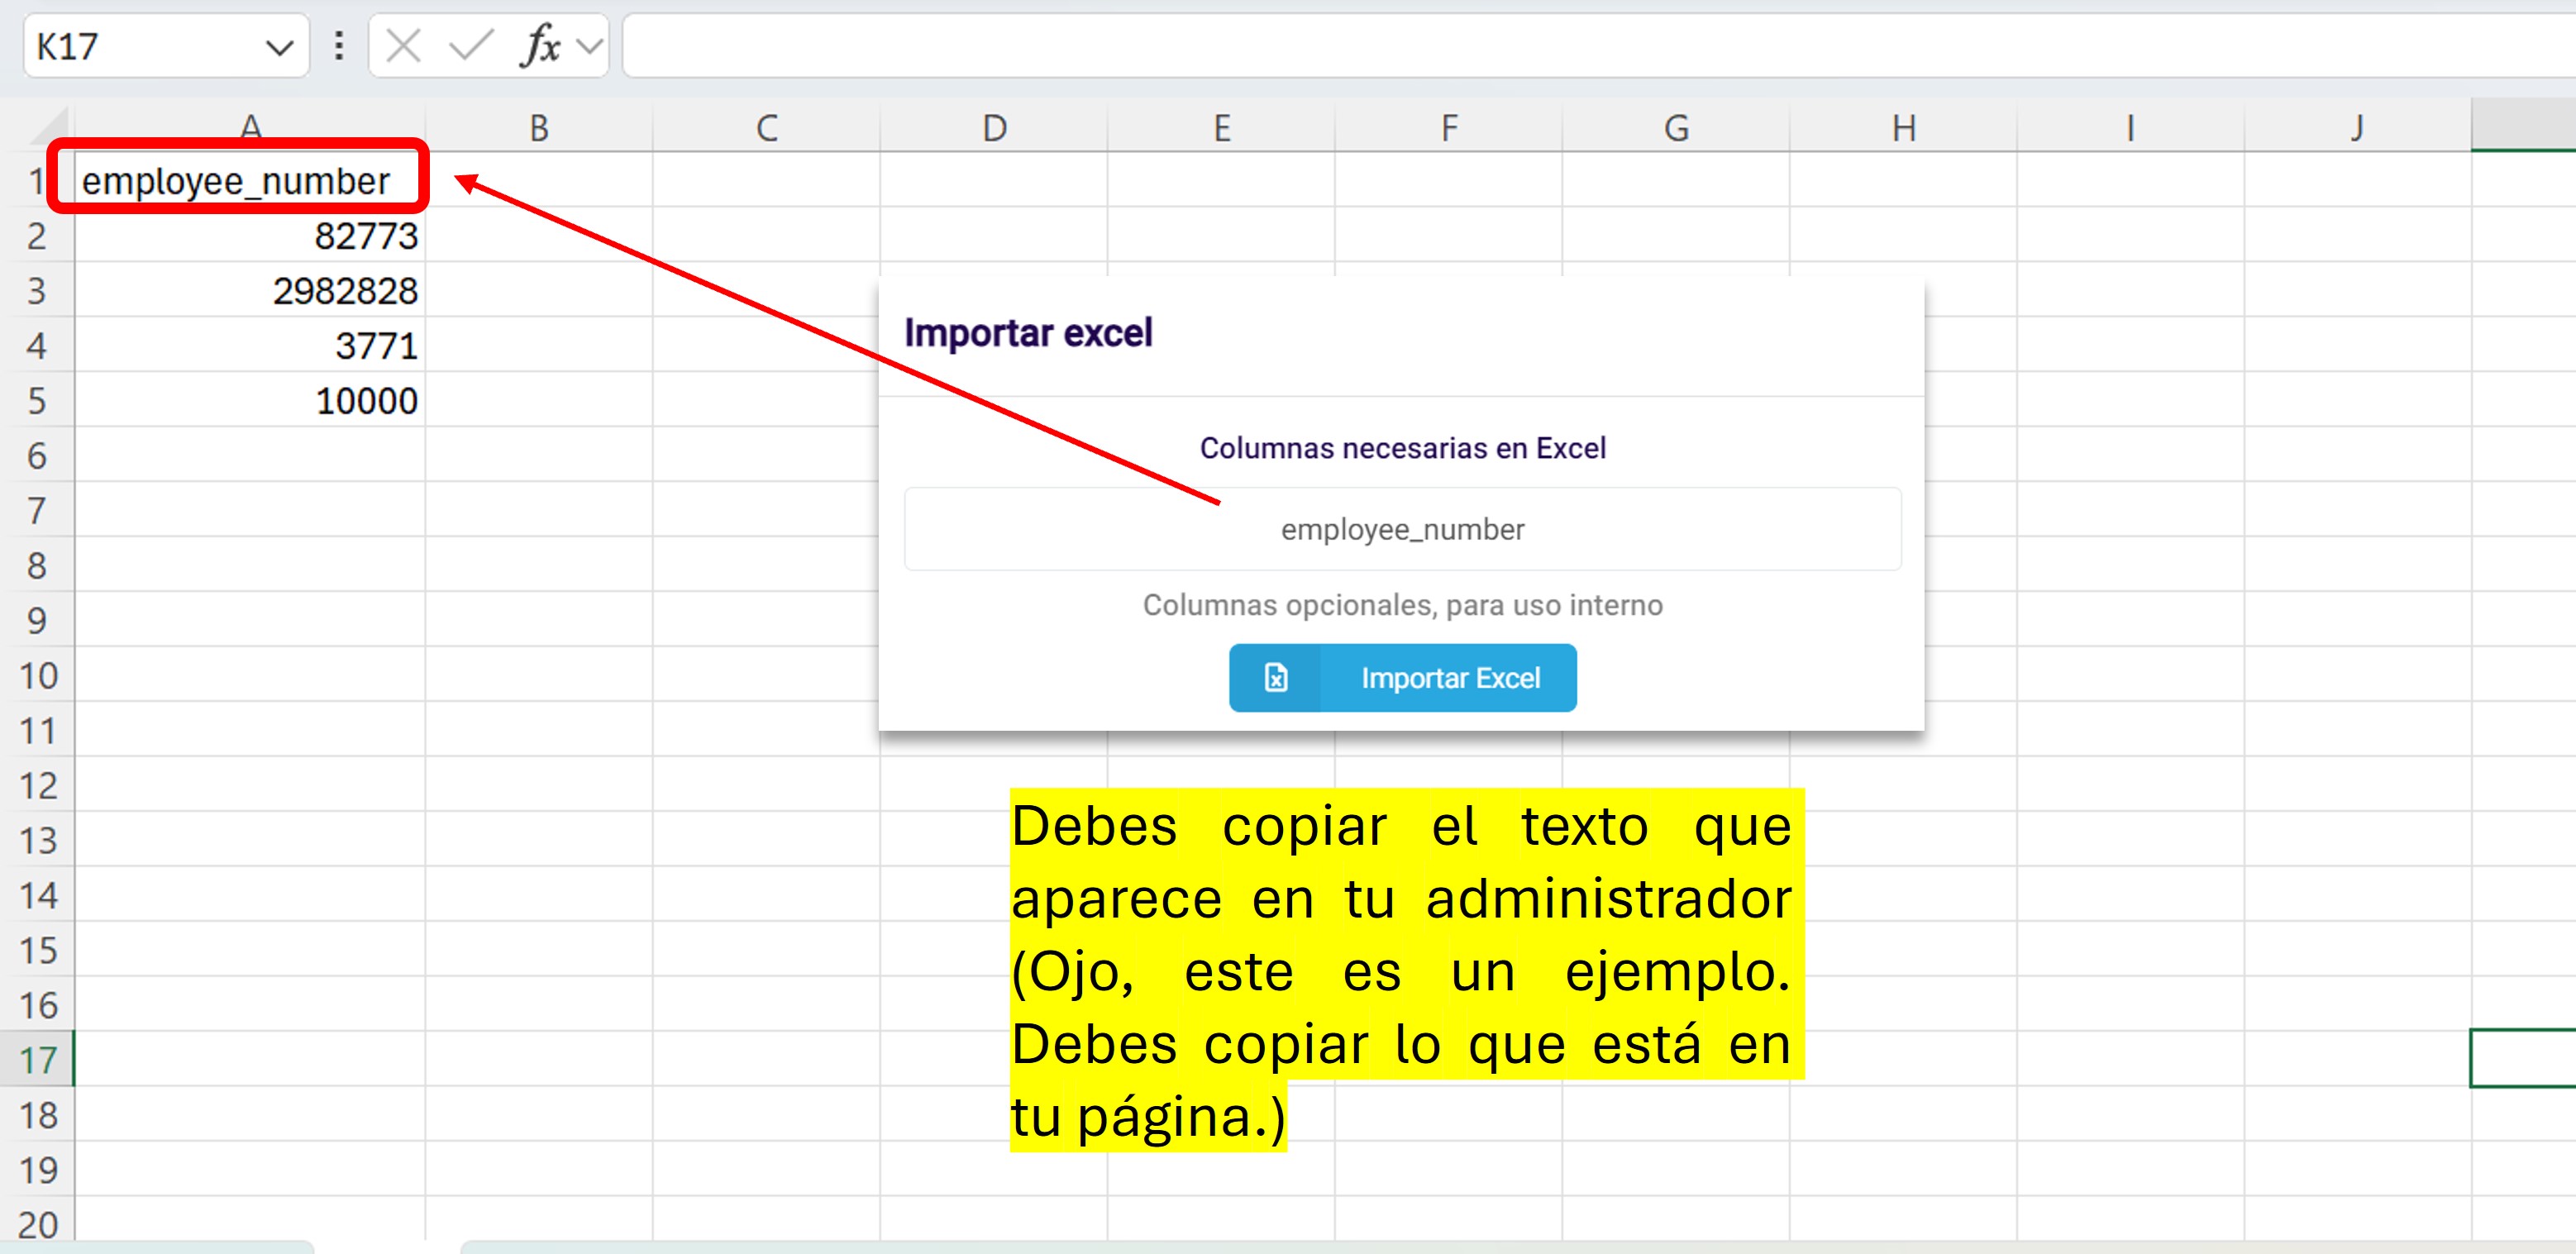Select row 10 header
Screen dimensions: 2576x1254
click(38, 676)
